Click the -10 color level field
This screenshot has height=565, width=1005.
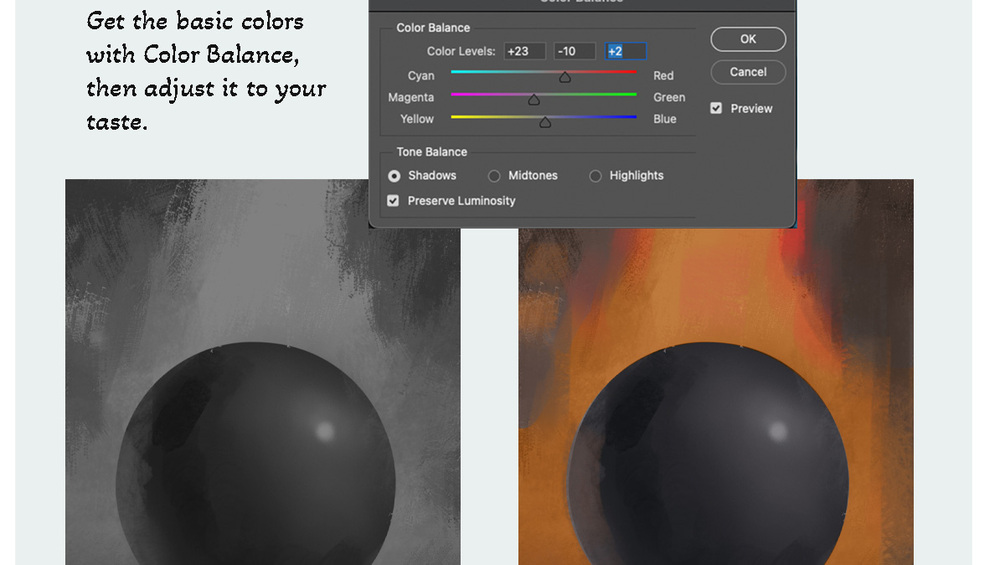pyautogui.click(x=575, y=51)
